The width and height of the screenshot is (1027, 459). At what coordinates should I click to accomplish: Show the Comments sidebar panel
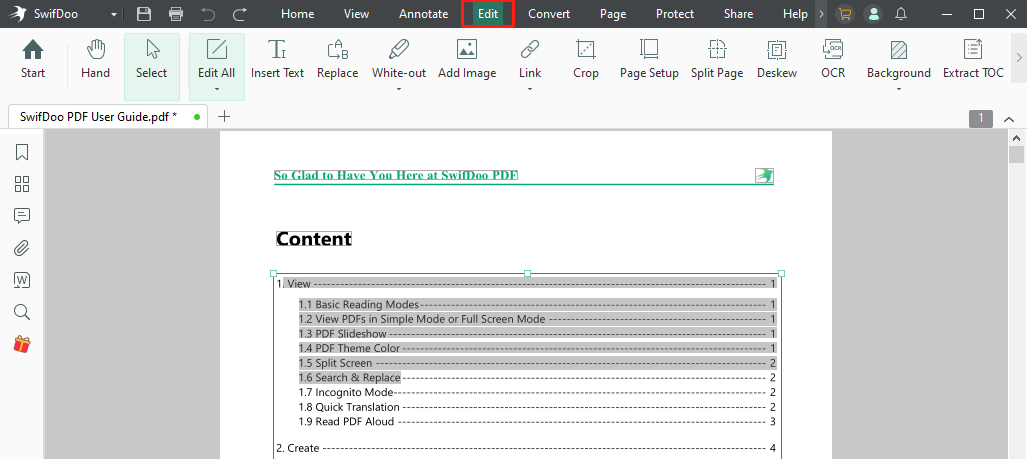coord(22,215)
